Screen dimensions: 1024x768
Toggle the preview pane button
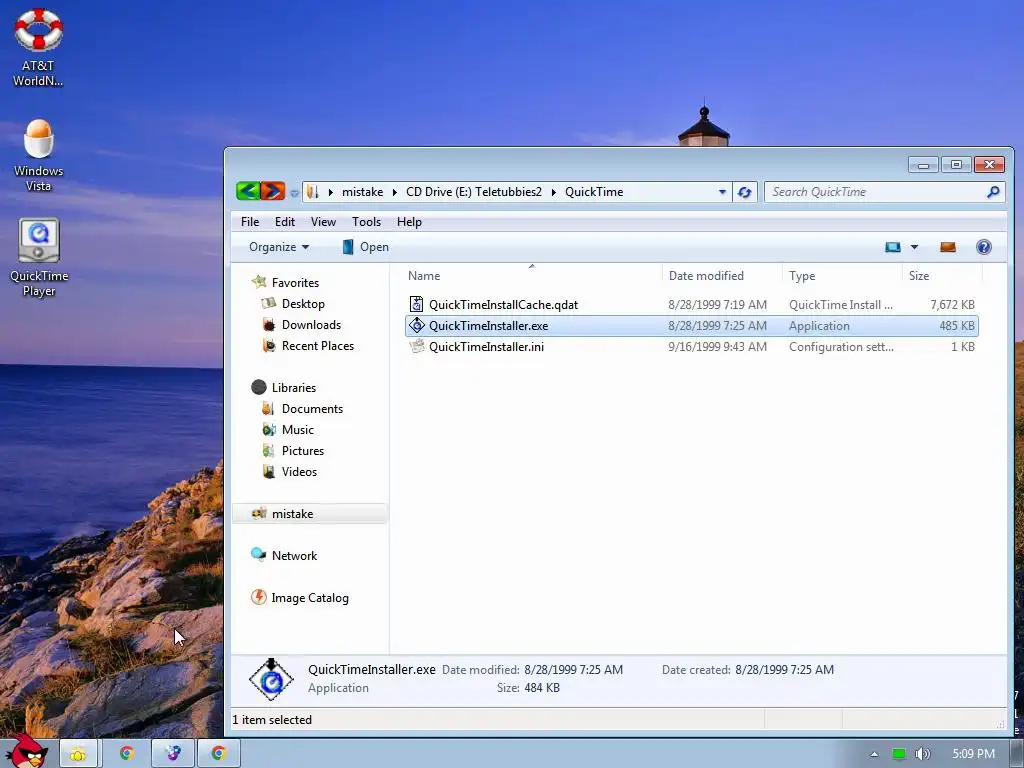[948, 247]
